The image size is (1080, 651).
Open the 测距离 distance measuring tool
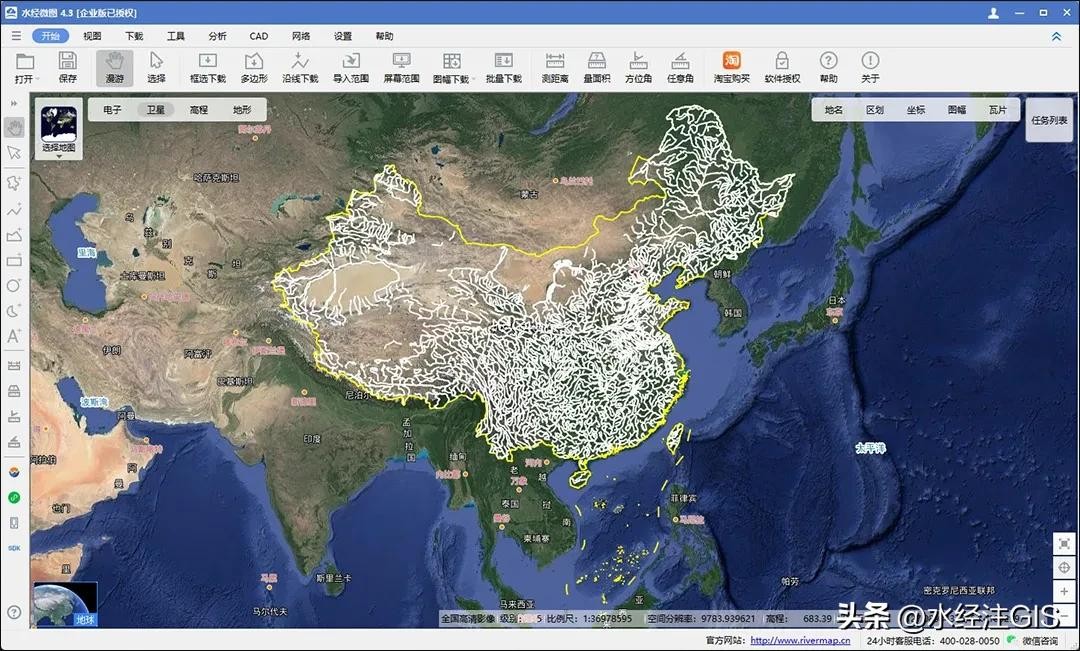point(555,67)
